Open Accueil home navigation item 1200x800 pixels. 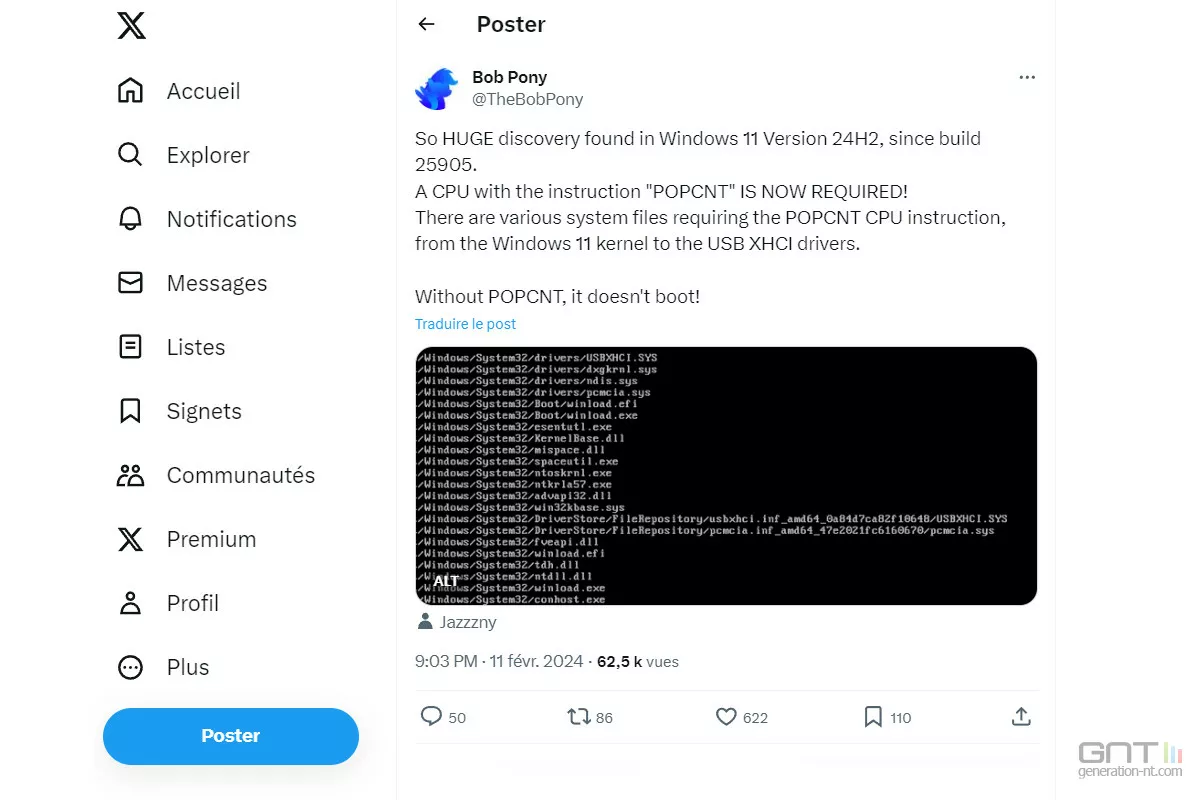(179, 91)
